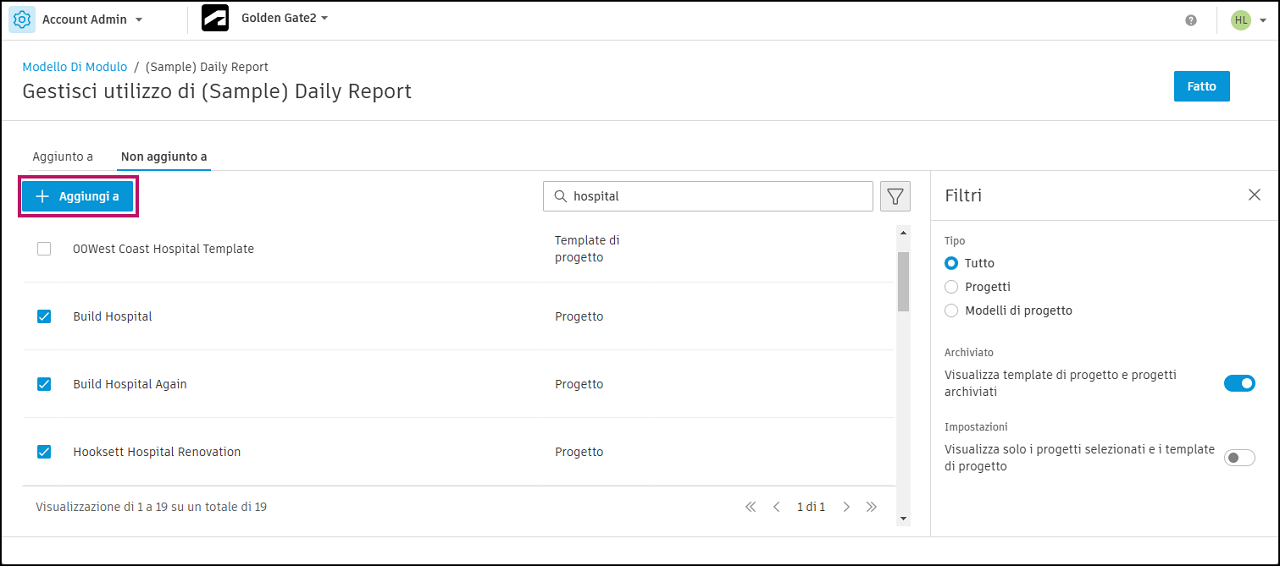Open the help question mark icon
The image size is (1280, 566).
tap(1191, 20)
